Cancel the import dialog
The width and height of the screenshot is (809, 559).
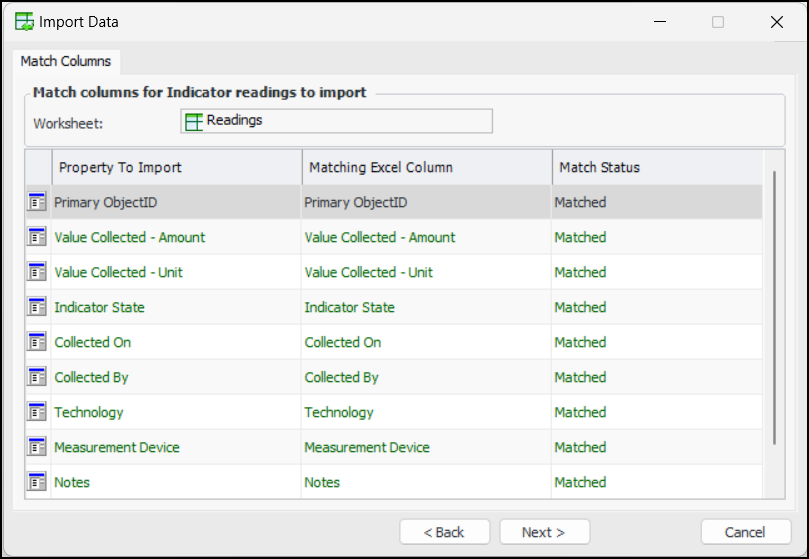coord(745,532)
